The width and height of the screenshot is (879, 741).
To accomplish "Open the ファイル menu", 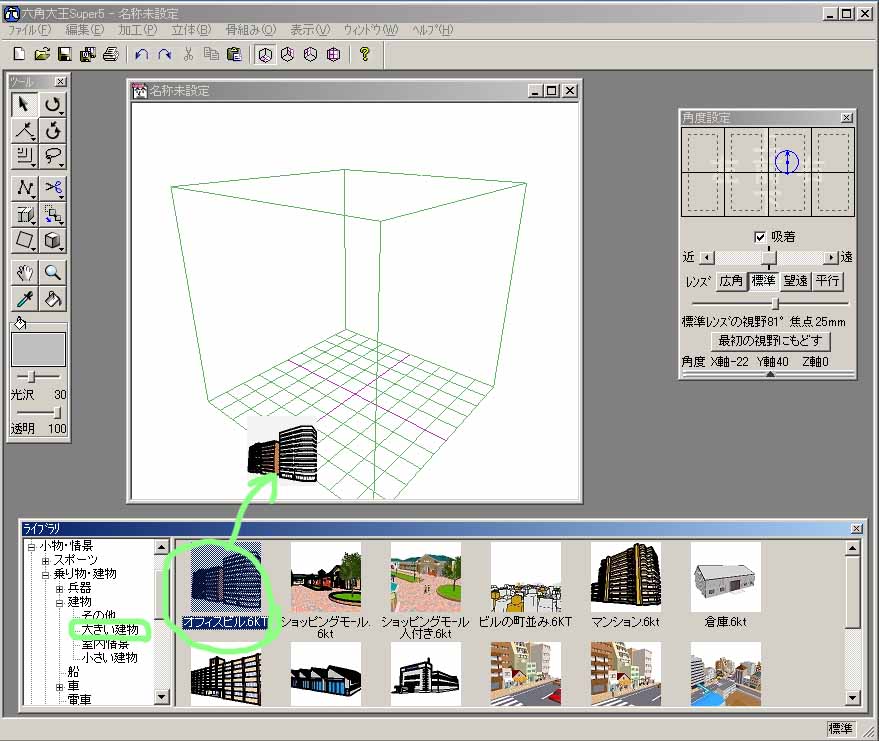I will (29, 30).
